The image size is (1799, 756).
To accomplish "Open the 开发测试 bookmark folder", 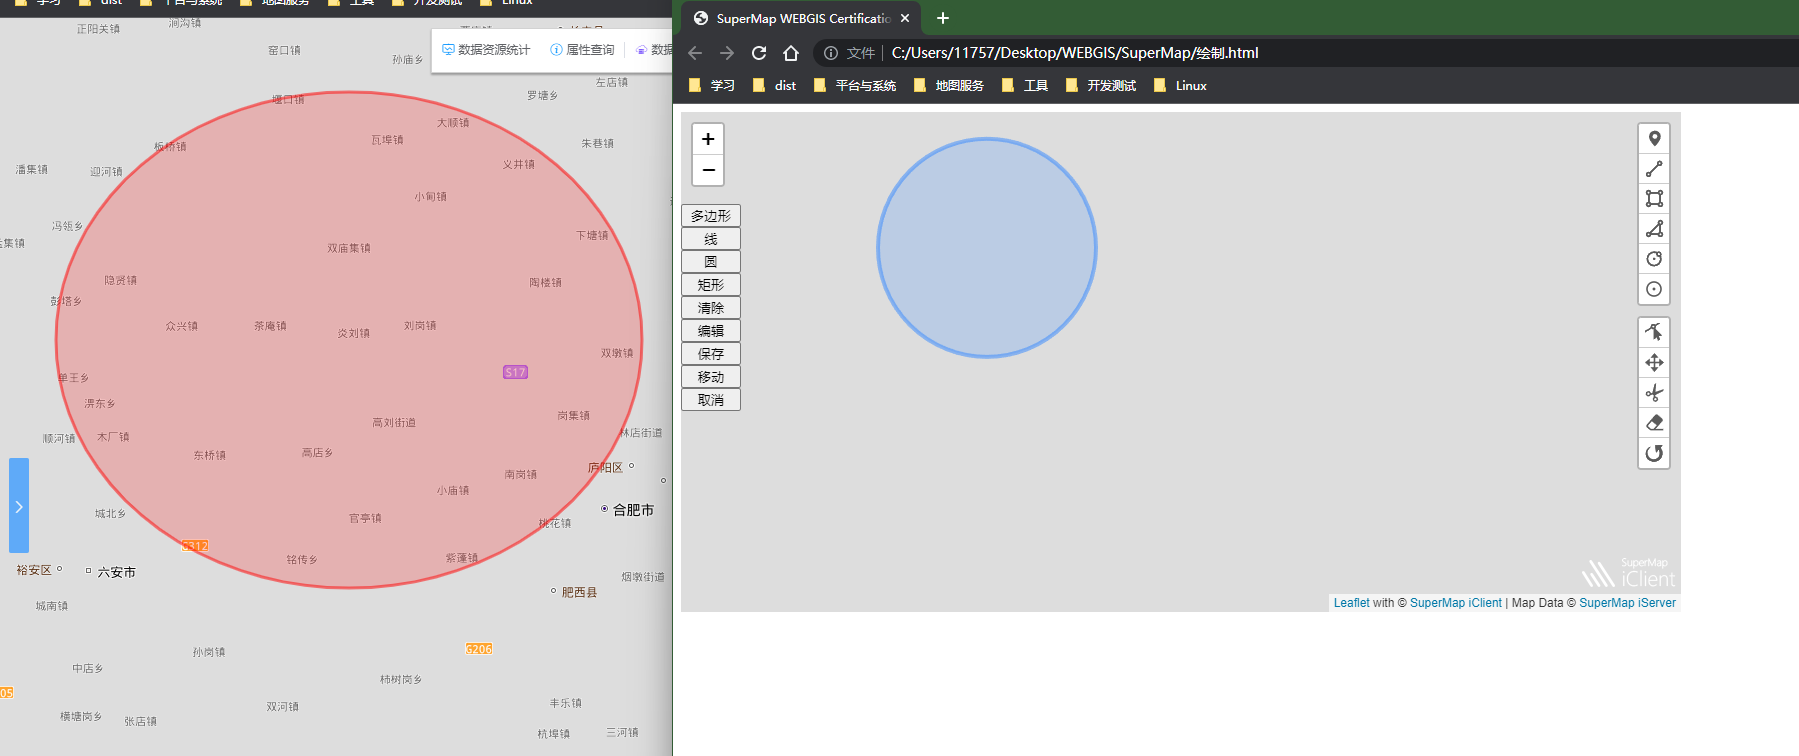I will (1101, 86).
